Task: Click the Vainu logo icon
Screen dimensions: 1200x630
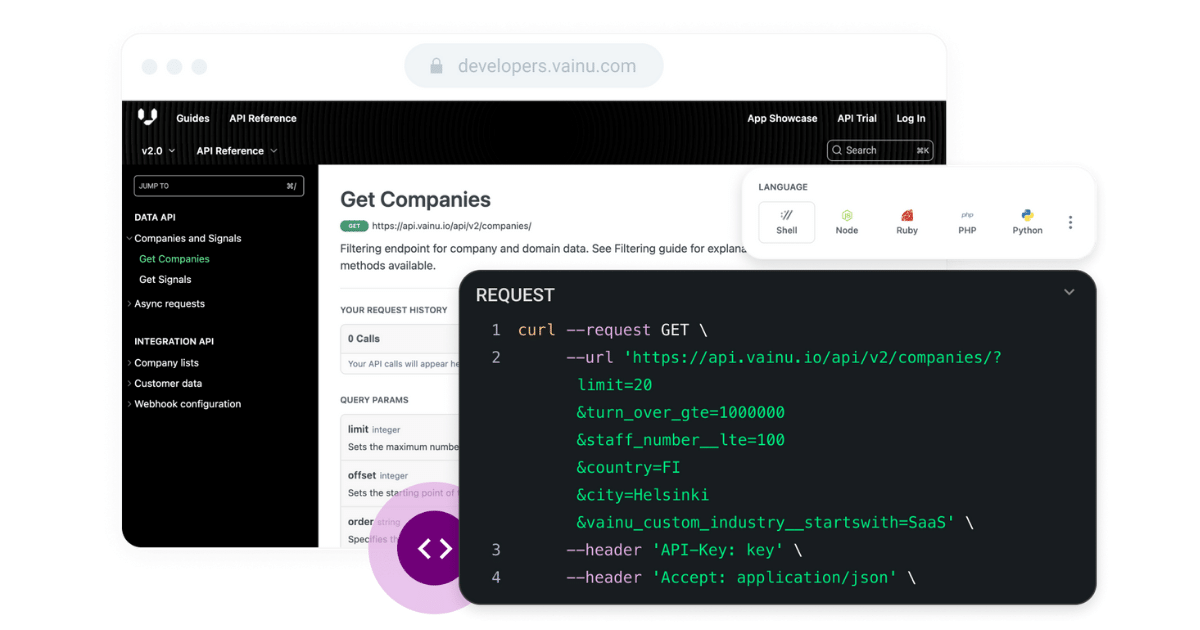Action: tap(147, 117)
